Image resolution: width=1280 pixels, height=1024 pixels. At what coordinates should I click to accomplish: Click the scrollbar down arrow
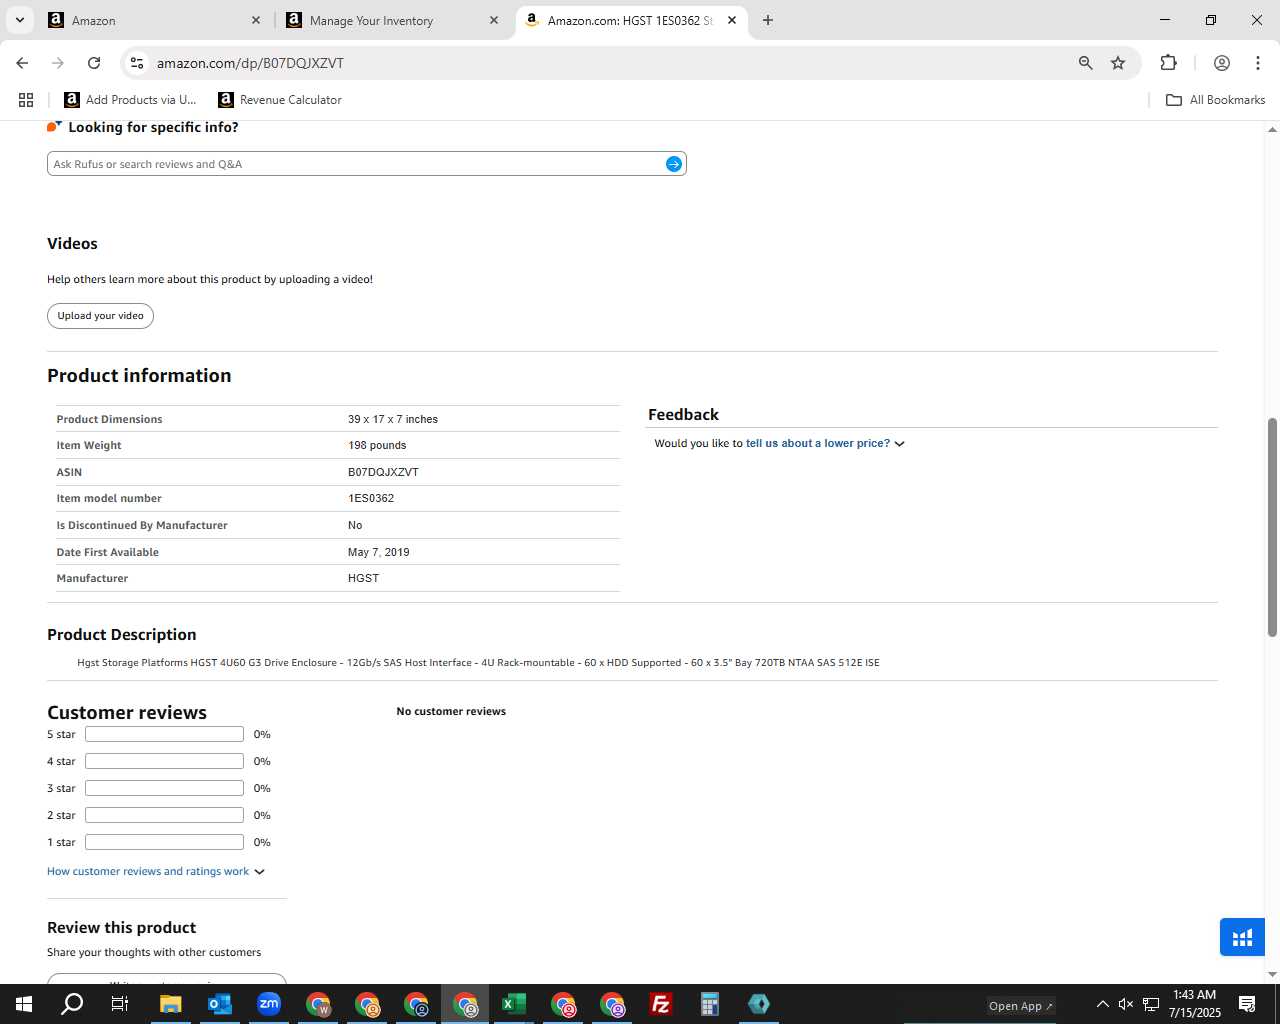coord(1272,974)
